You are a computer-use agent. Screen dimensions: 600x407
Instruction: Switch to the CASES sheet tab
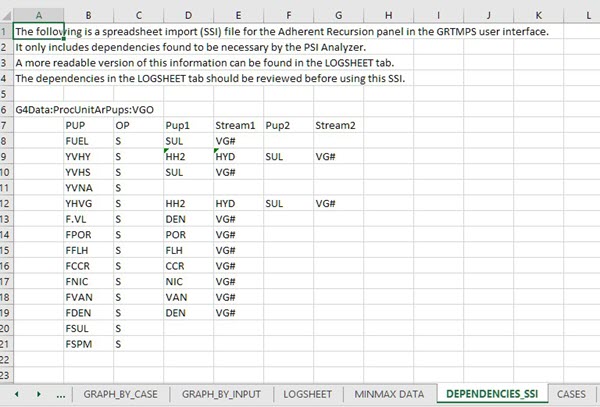pos(572,394)
